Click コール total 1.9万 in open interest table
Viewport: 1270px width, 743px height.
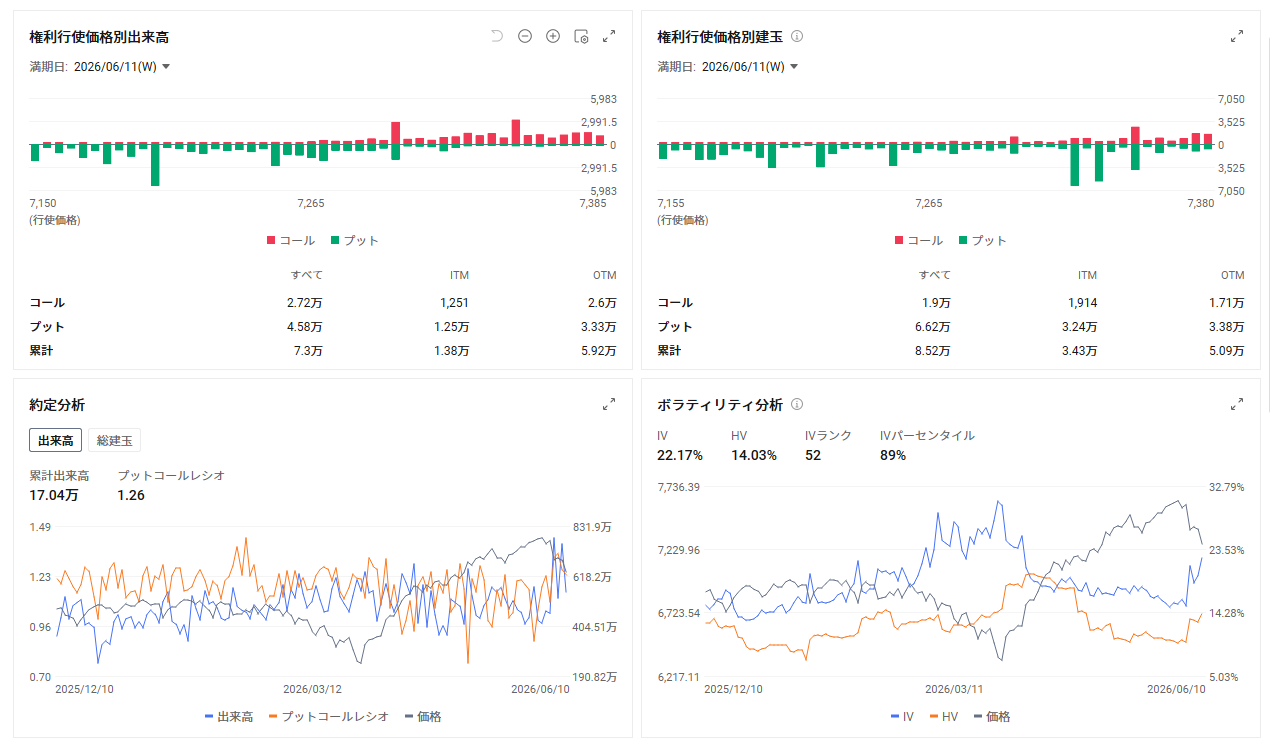click(938, 302)
